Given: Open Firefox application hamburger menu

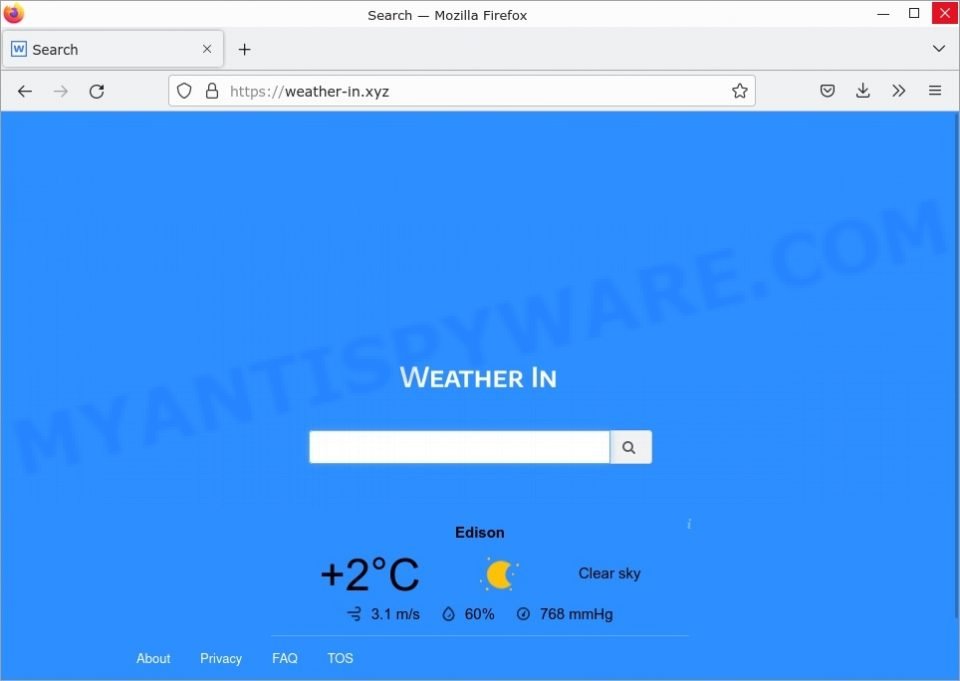Looking at the screenshot, I should click(x=935, y=91).
